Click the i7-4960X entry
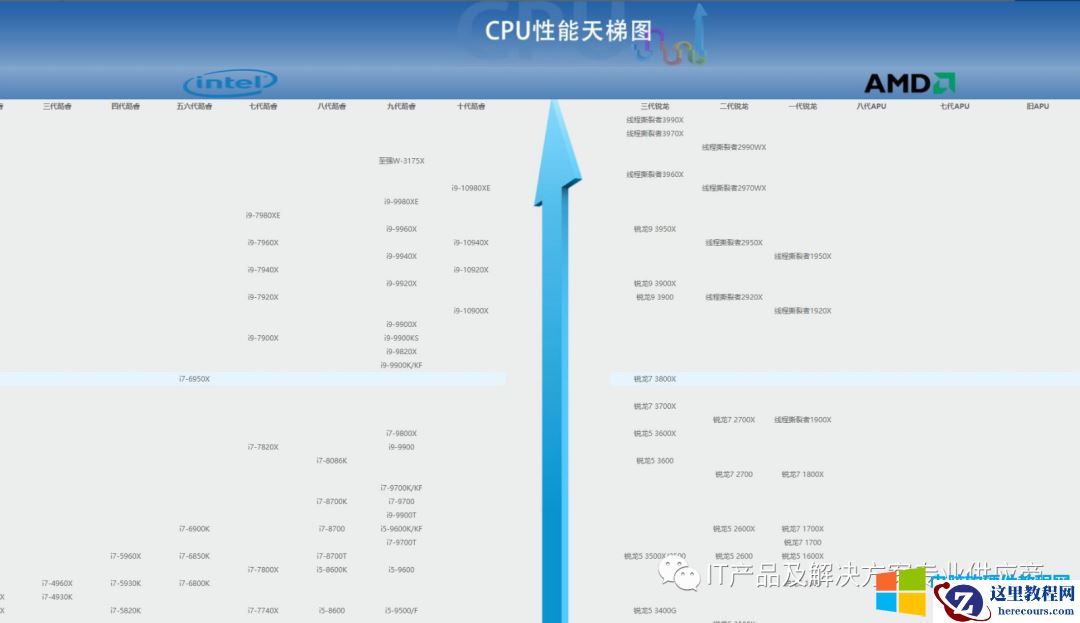The width and height of the screenshot is (1080, 623). 57,584
